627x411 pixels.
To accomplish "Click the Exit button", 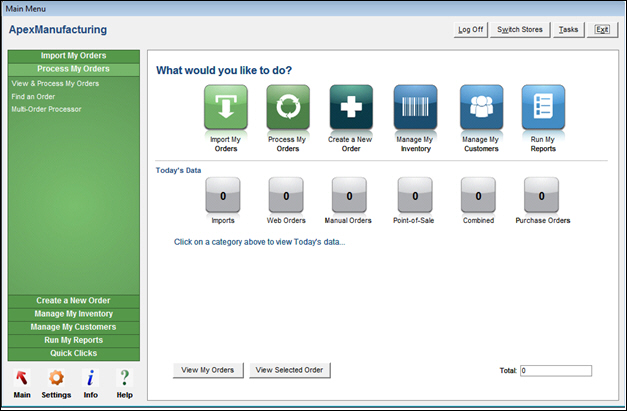I will click(x=602, y=30).
